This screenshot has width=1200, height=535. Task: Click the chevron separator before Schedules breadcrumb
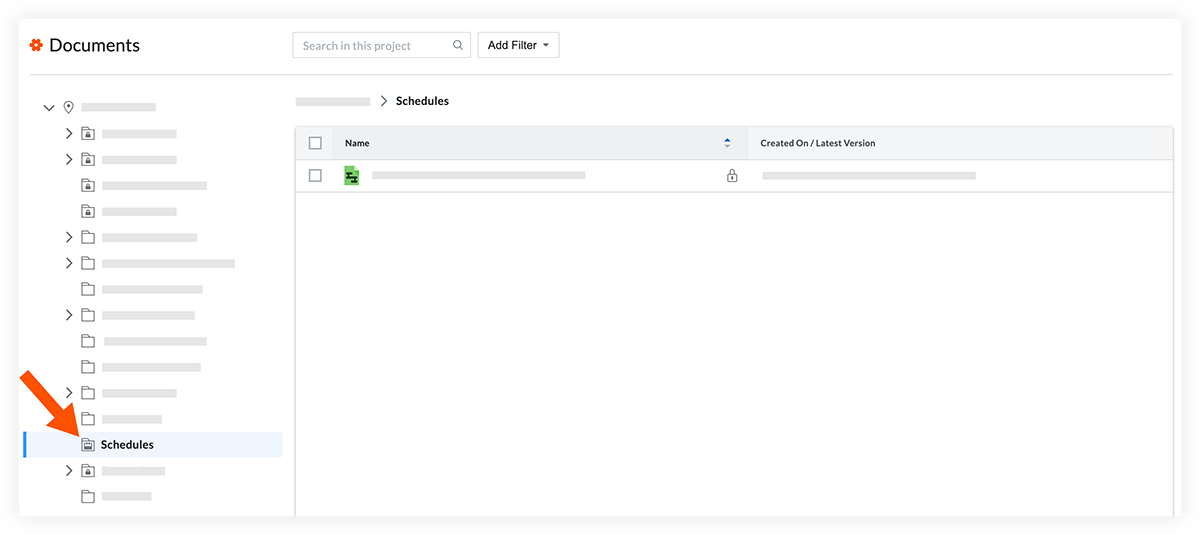click(383, 101)
